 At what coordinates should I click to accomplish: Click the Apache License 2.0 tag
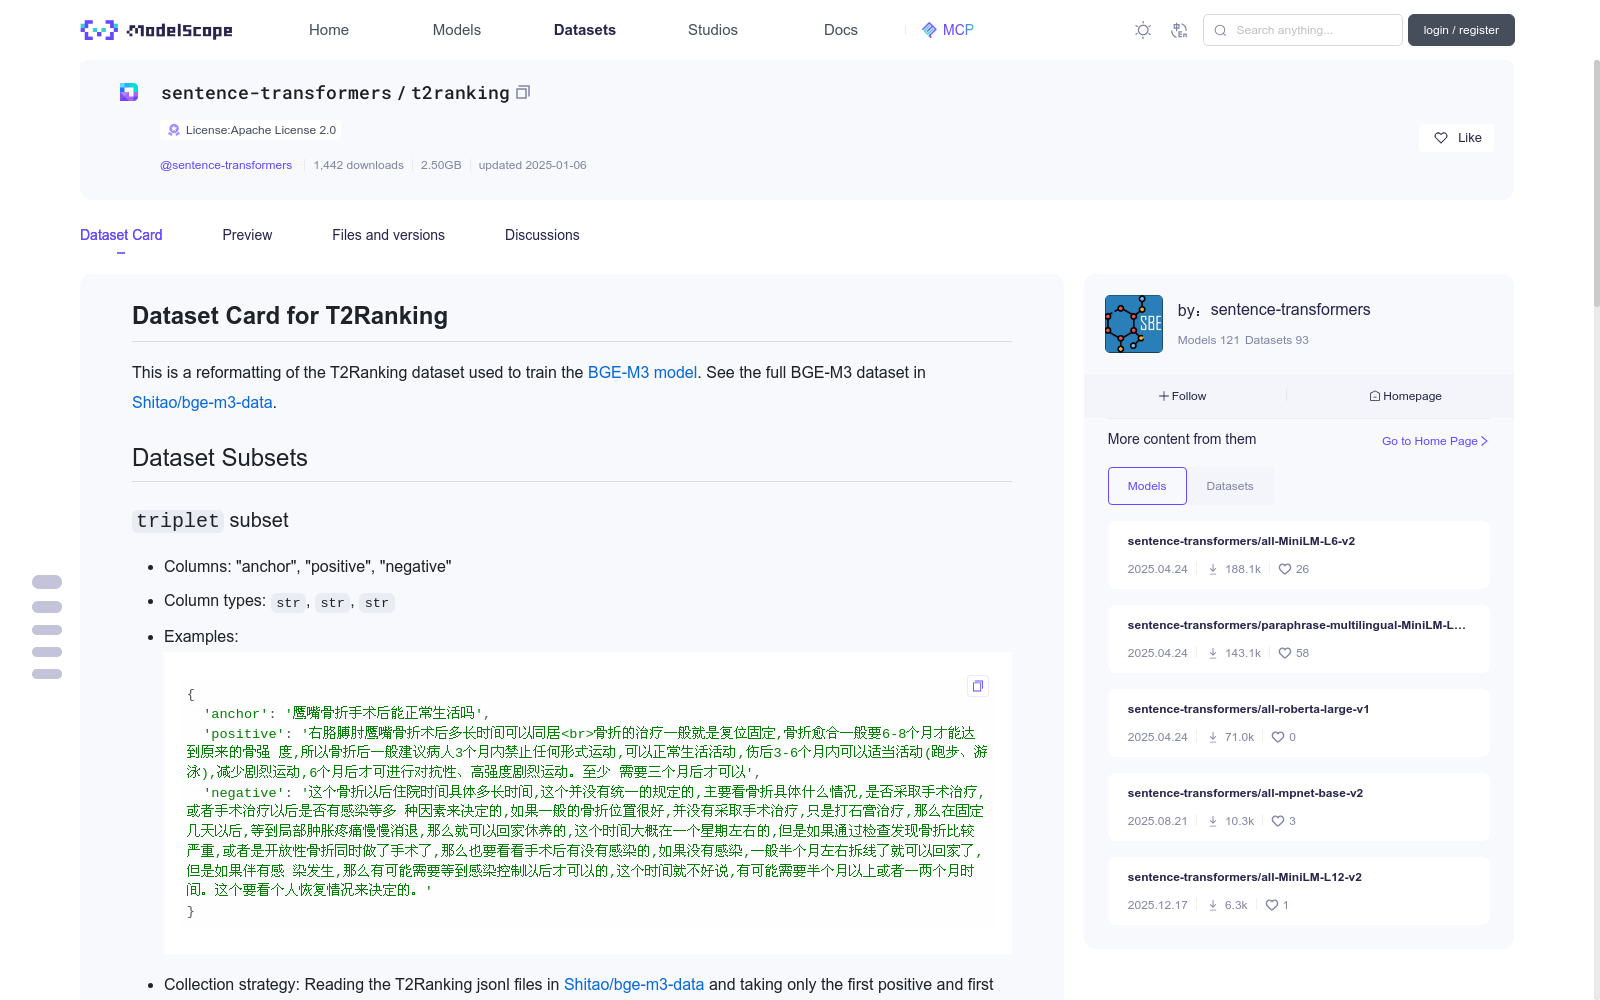coord(251,130)
